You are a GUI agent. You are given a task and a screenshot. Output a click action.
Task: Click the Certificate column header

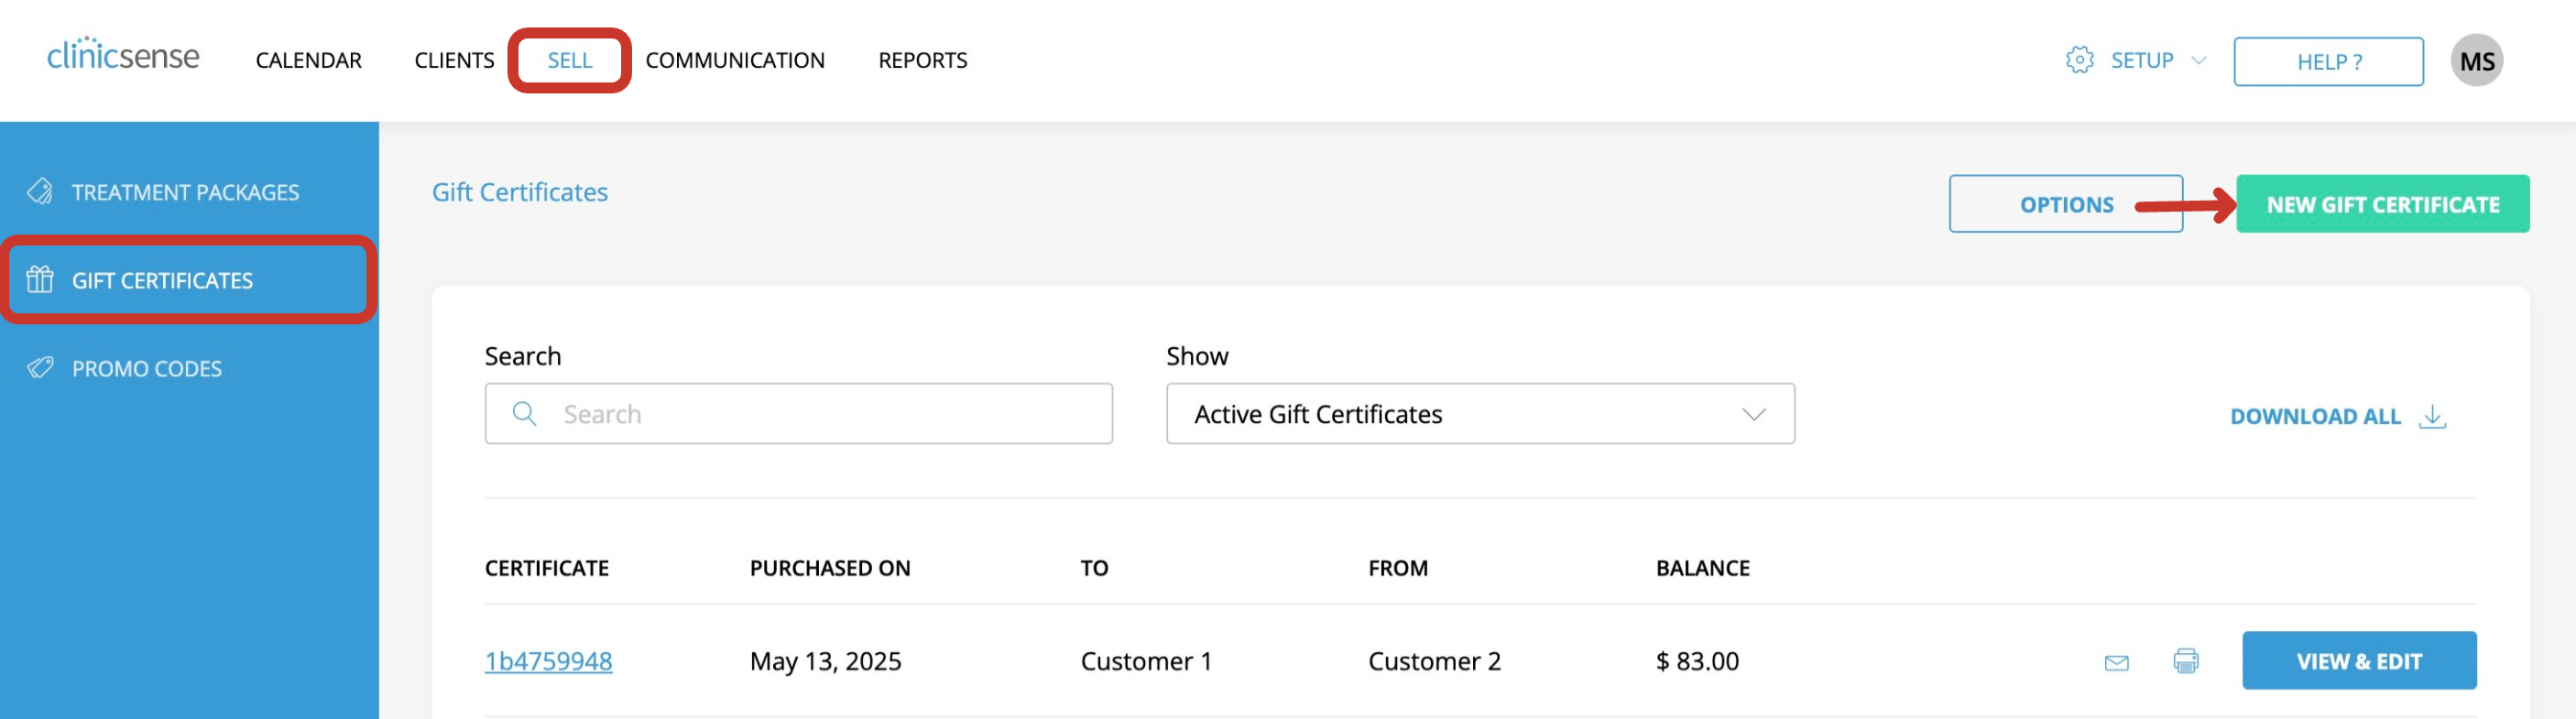(547, 568)
